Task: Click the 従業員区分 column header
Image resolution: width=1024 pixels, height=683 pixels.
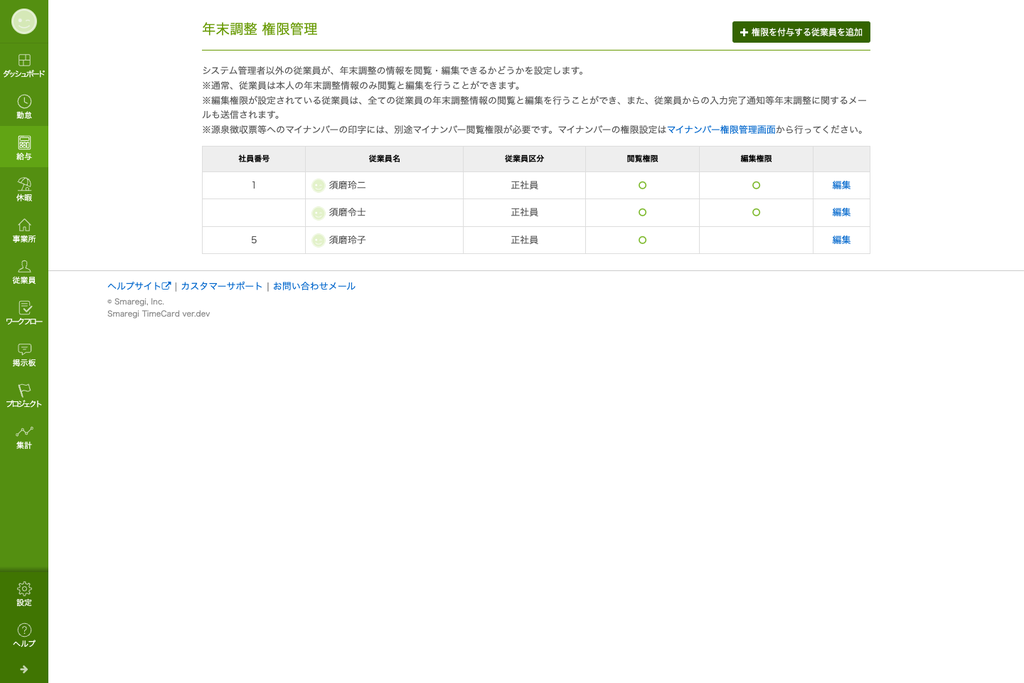Action: [x=524, y=159]
